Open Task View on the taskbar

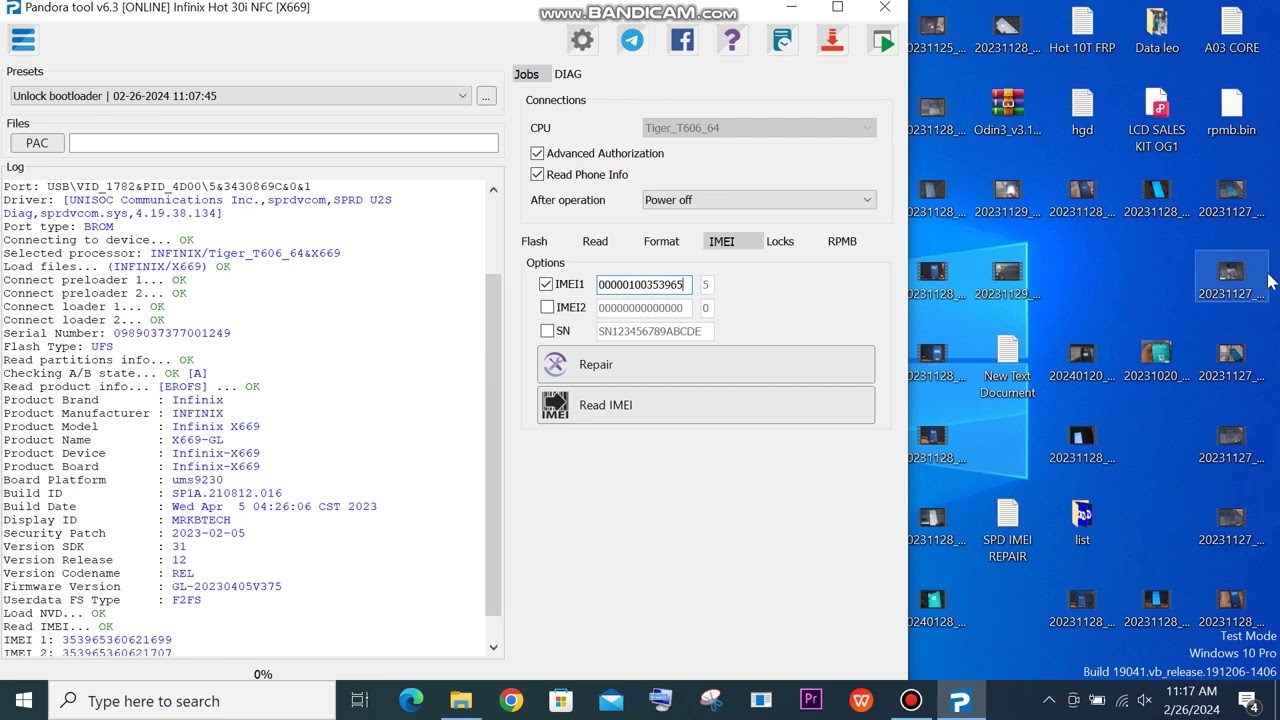[x=360, y=700]
